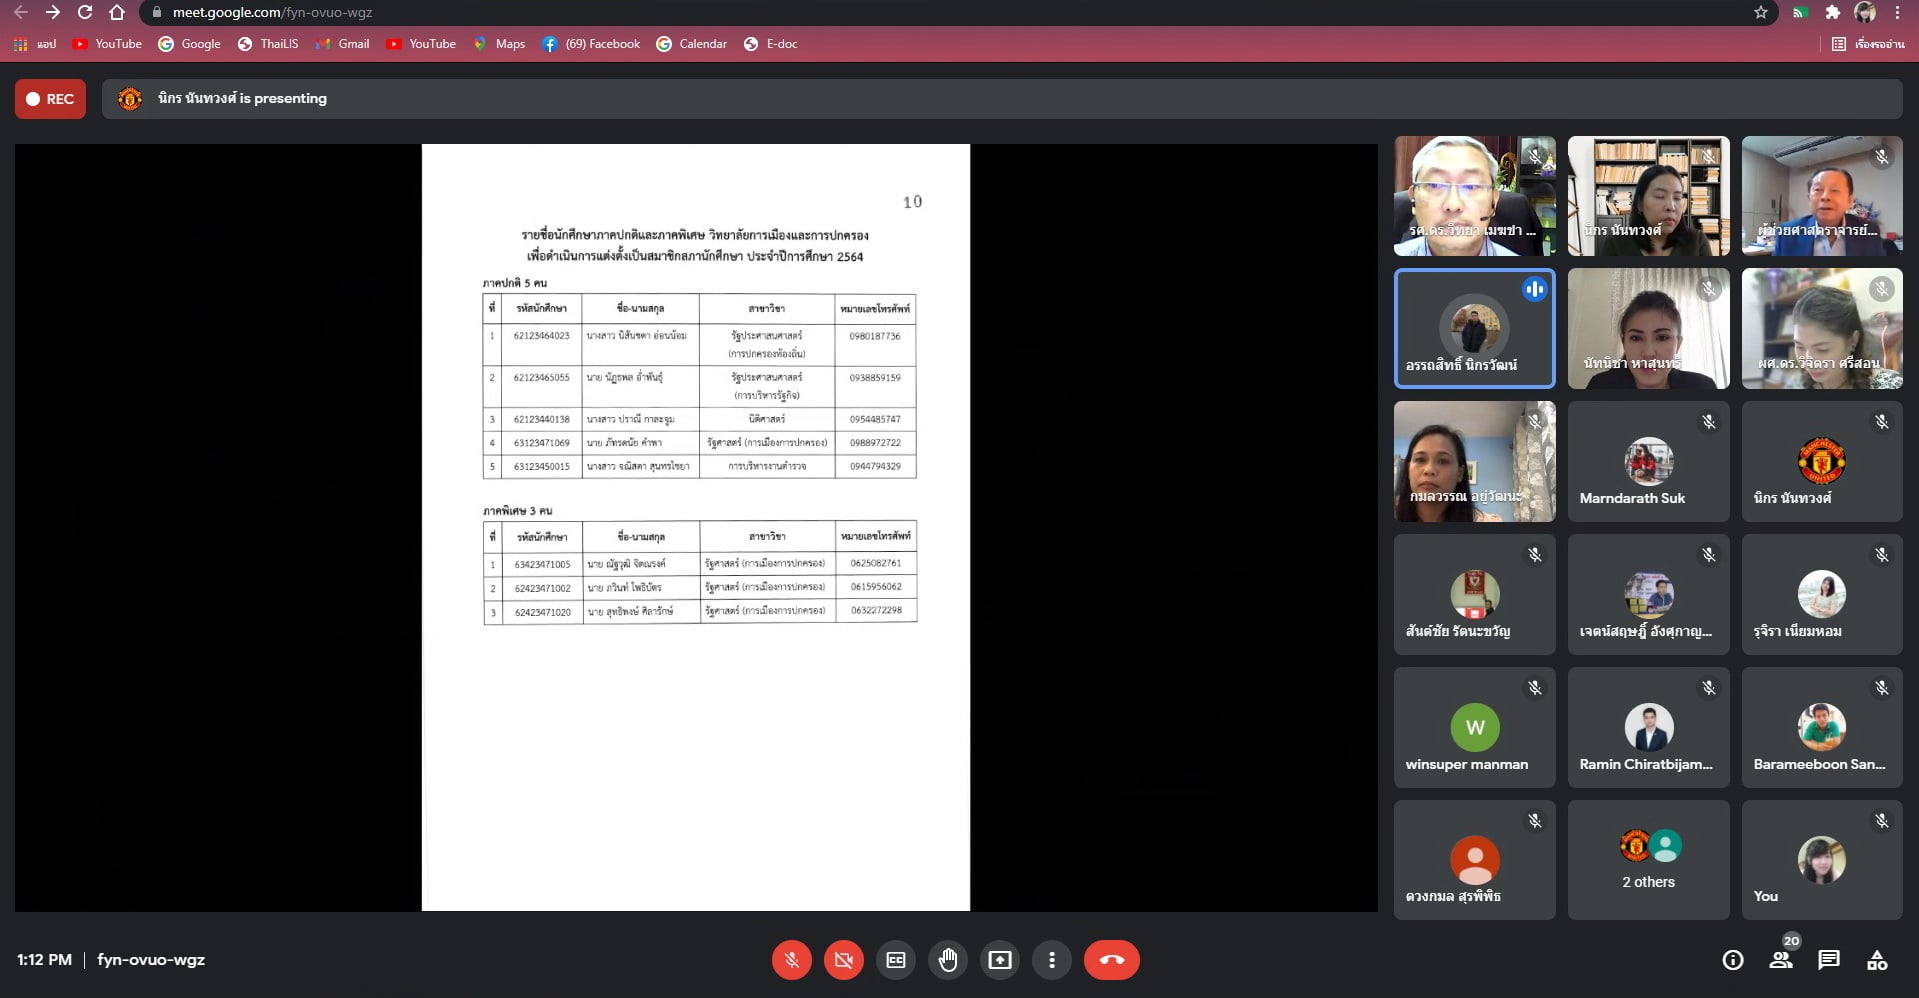1919x998 pixels.
Task: Open meeting details info icon
Action: pyautogui.click(x=1733, y=960)
